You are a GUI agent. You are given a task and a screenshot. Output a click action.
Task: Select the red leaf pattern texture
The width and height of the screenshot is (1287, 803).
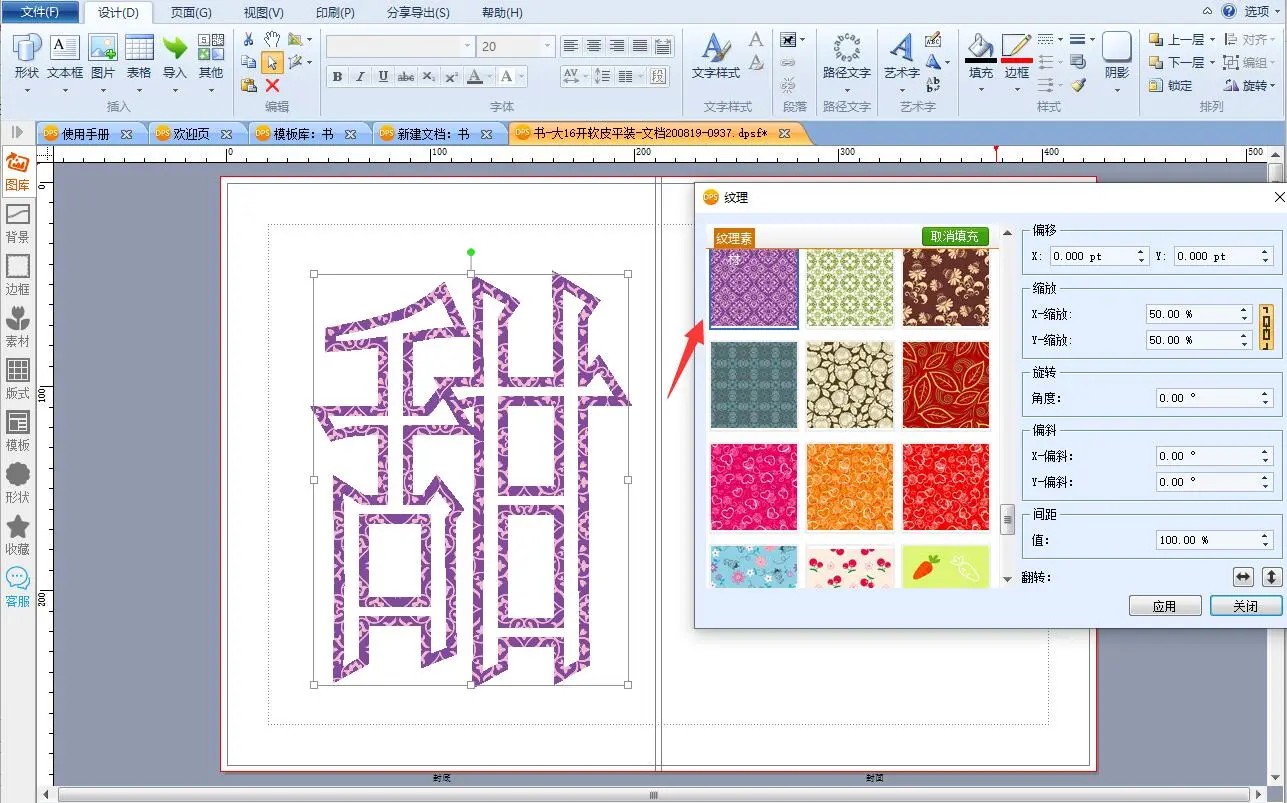946,385
